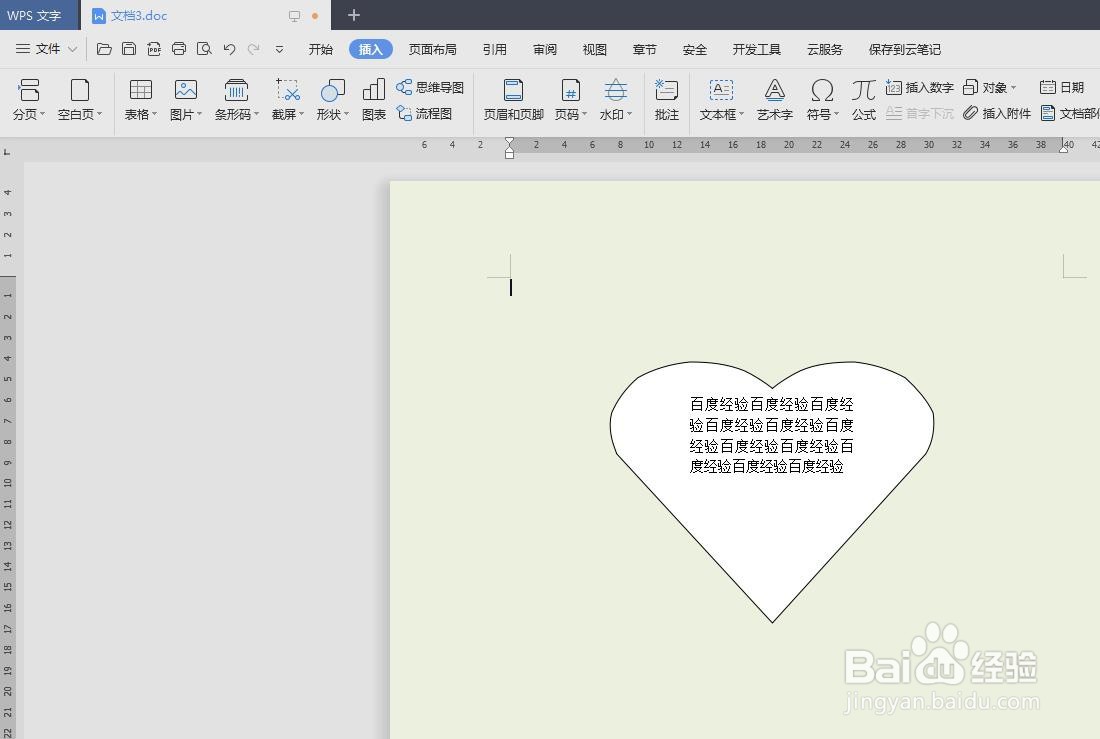Click the ruler tab-type selector corner
Viewport: 1100px width, 739px height.
coord(7,151)
